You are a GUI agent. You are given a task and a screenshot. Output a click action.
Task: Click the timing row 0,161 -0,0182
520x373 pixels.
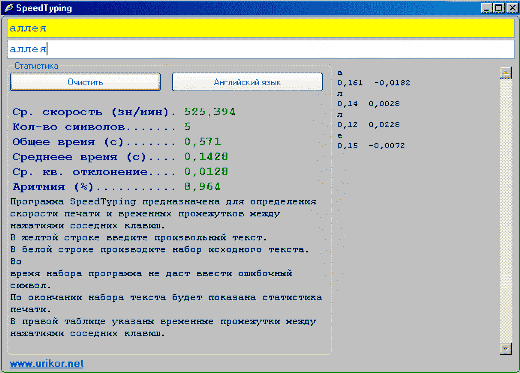tap(374, 83)
